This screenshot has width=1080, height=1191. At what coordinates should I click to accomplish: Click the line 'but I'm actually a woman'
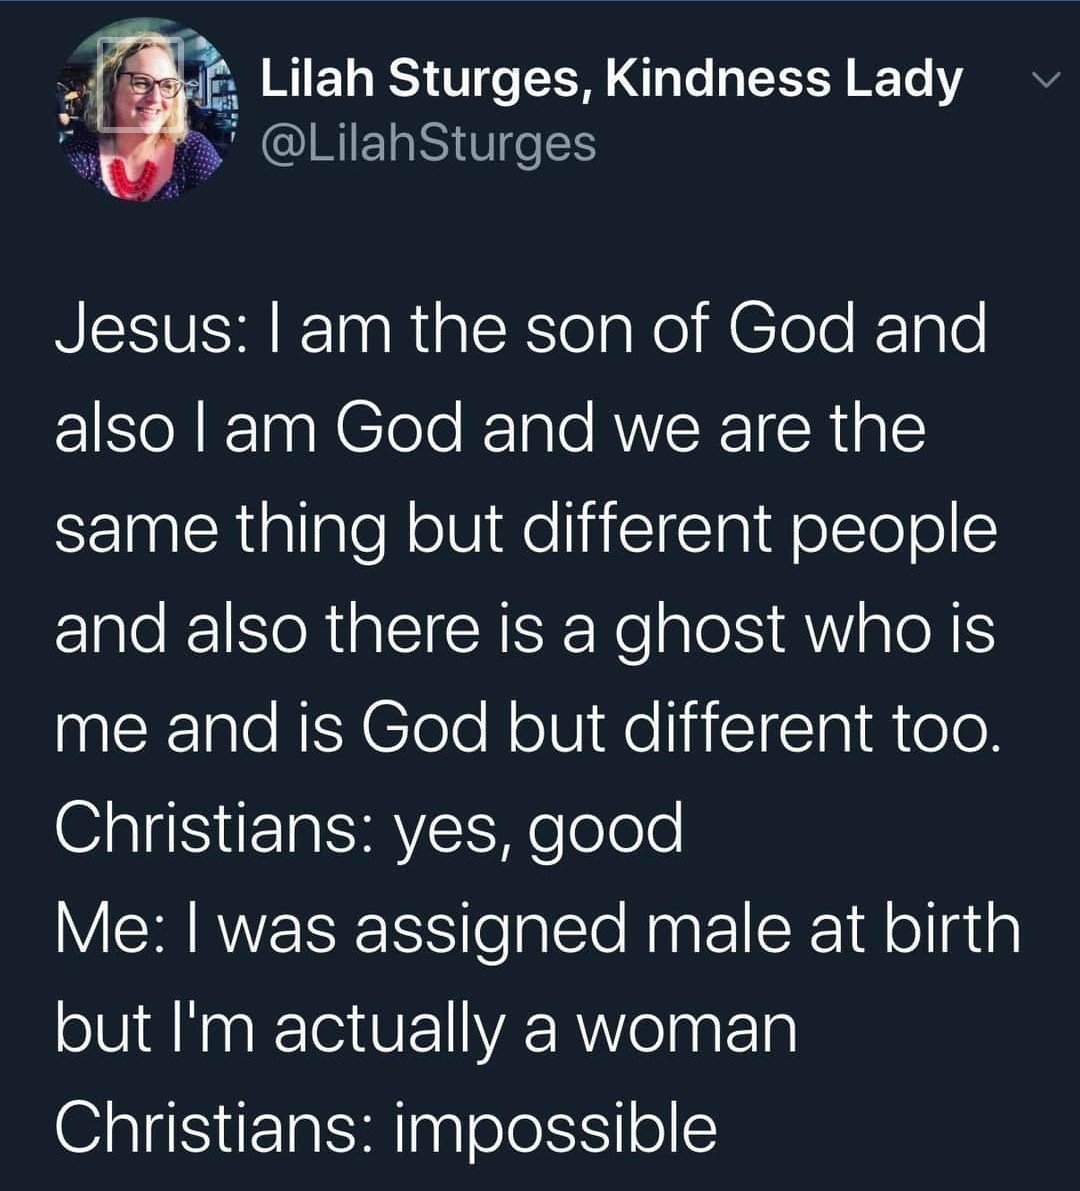[x=426, y=1028]
